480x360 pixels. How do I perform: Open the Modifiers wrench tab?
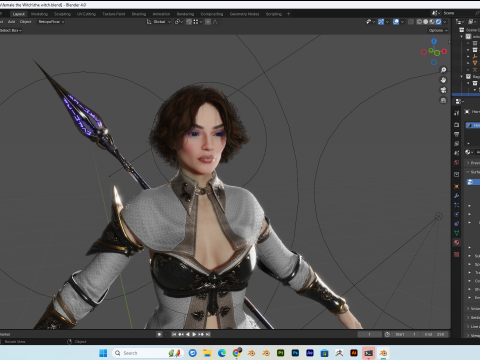(x=457, y=196)
